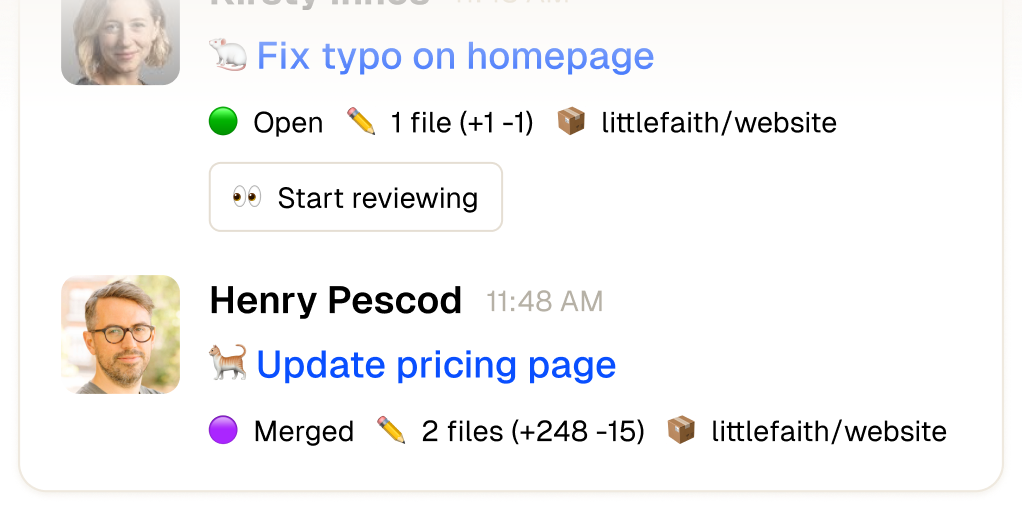Open the Fix typo on homepage link
The width and height of the screenshot is (1022, 516).
point(455,56)
